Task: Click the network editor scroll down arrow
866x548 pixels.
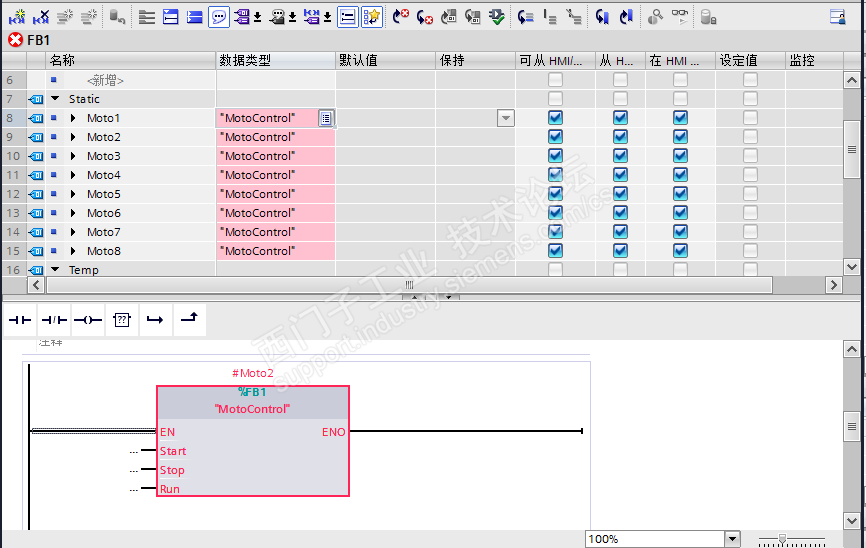Action: [x=852, y=521]
